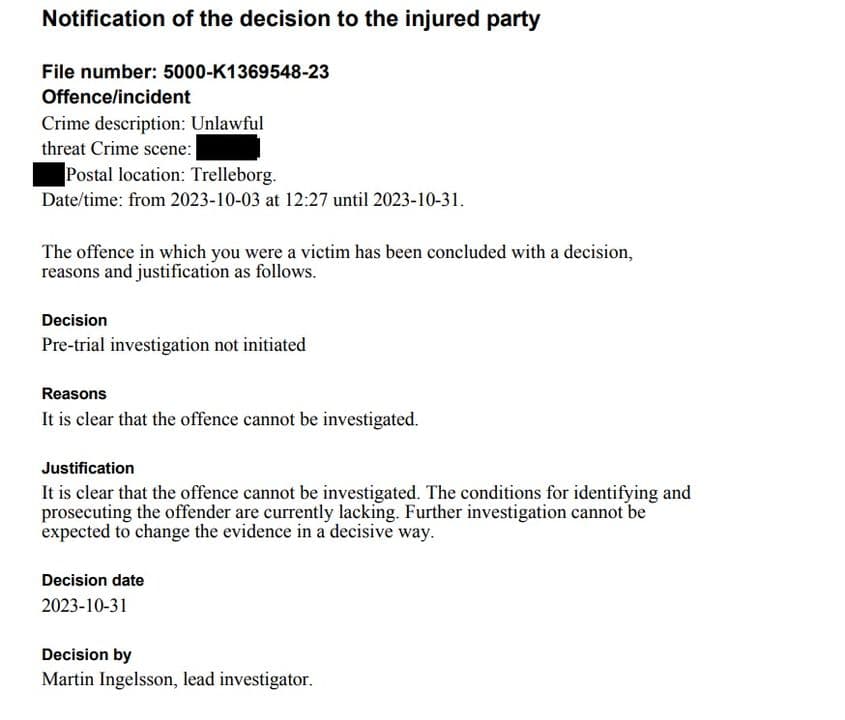Click the sentence starting 'The offence in which'
The width and height of the screenshot is (845, 720).
point(336,252)
